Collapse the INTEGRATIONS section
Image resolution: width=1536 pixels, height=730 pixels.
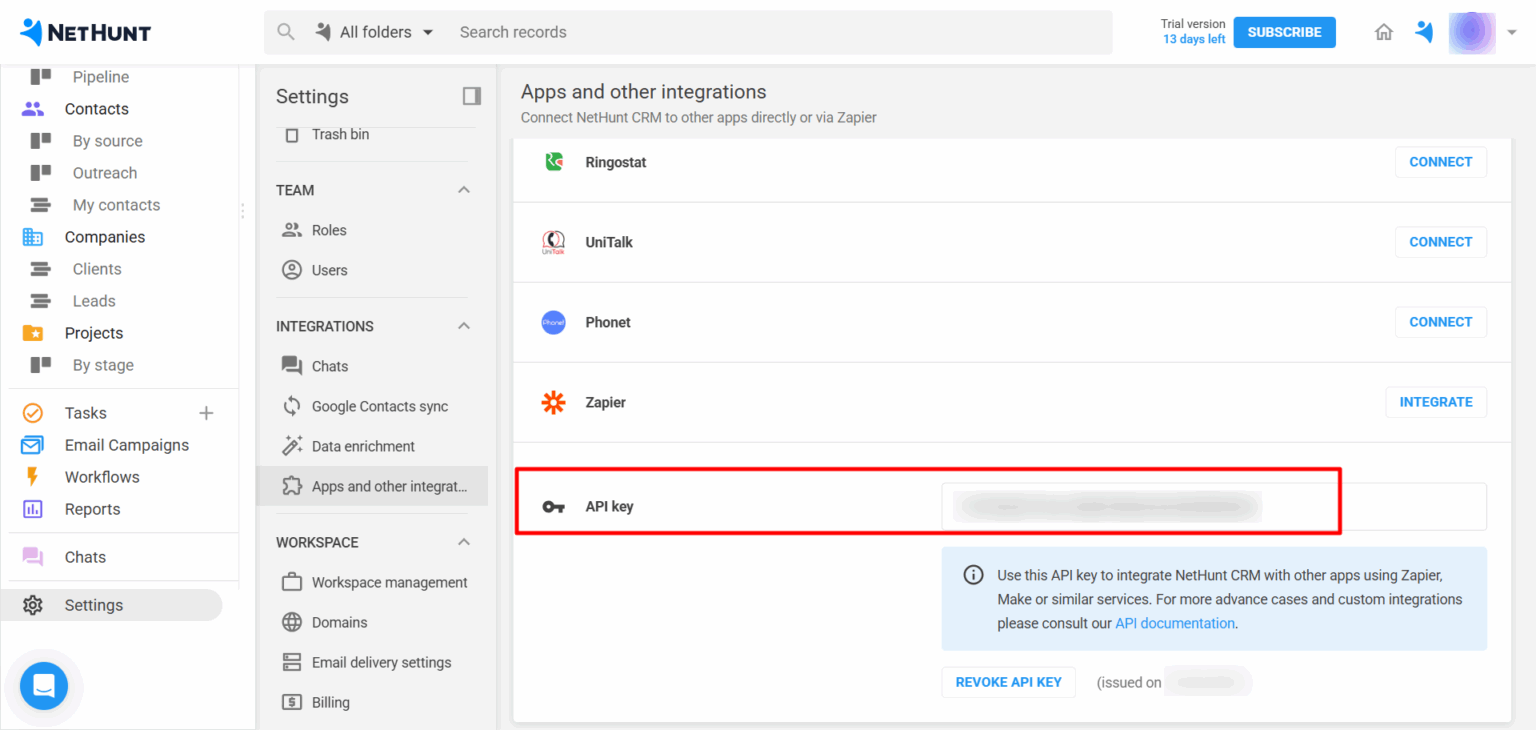coord(464,326)
